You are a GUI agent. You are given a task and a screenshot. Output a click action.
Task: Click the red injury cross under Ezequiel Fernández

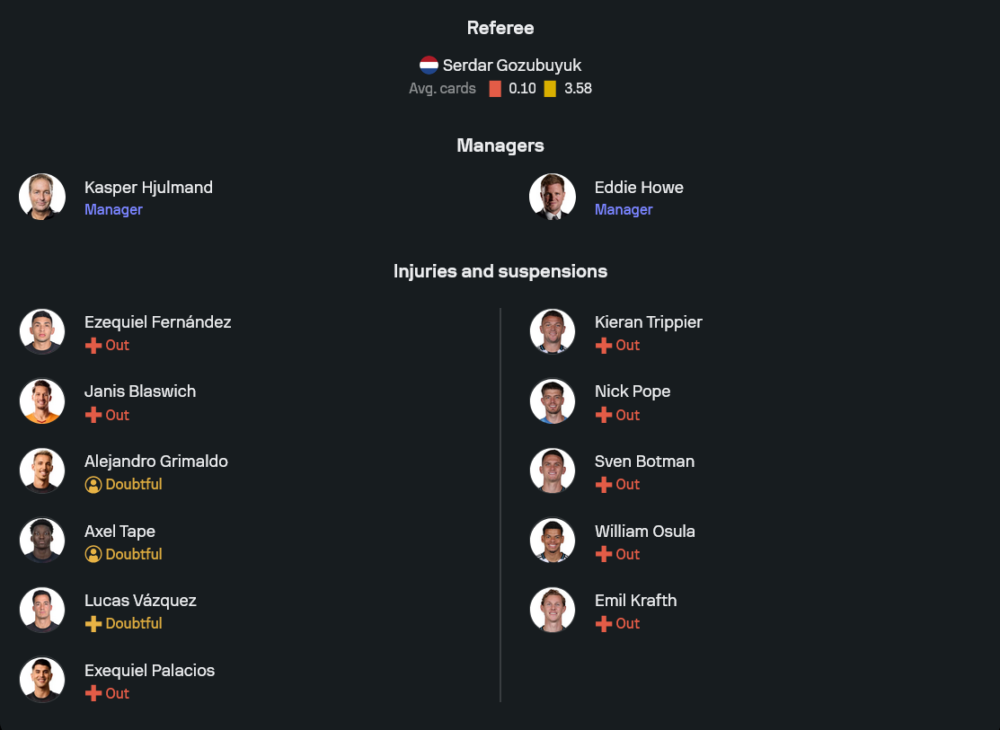(x=93, y=346)
